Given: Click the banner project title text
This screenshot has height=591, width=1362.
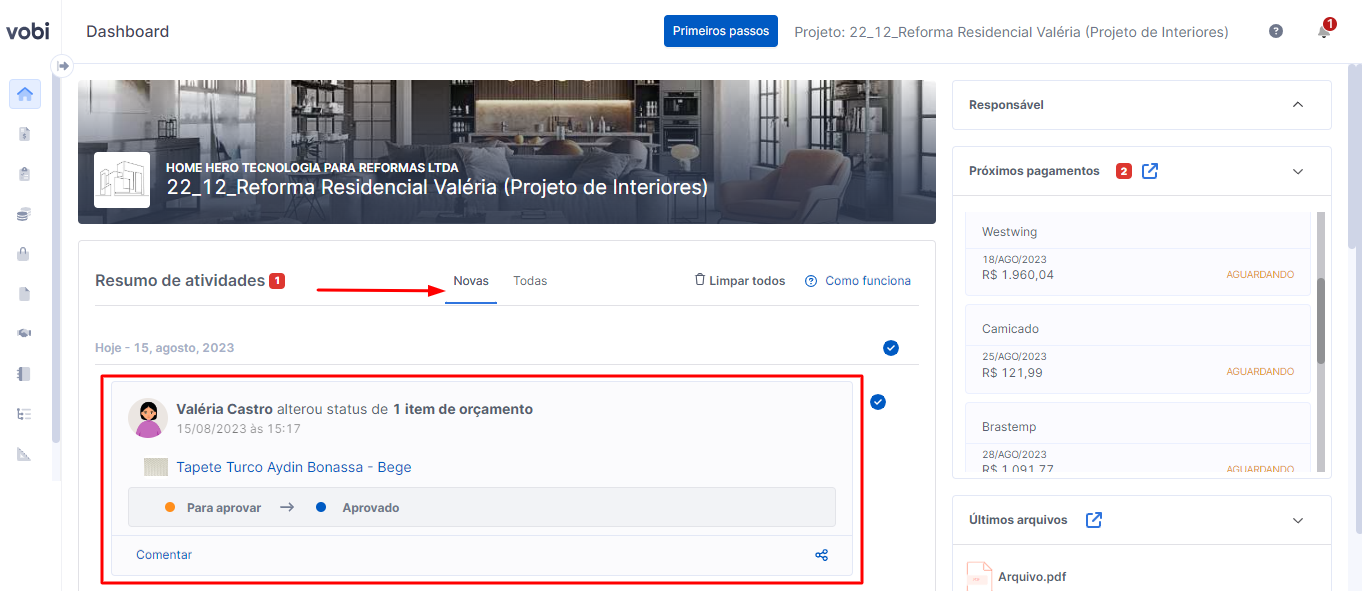Looking at the screenshot, I should [x=437, y=187].
